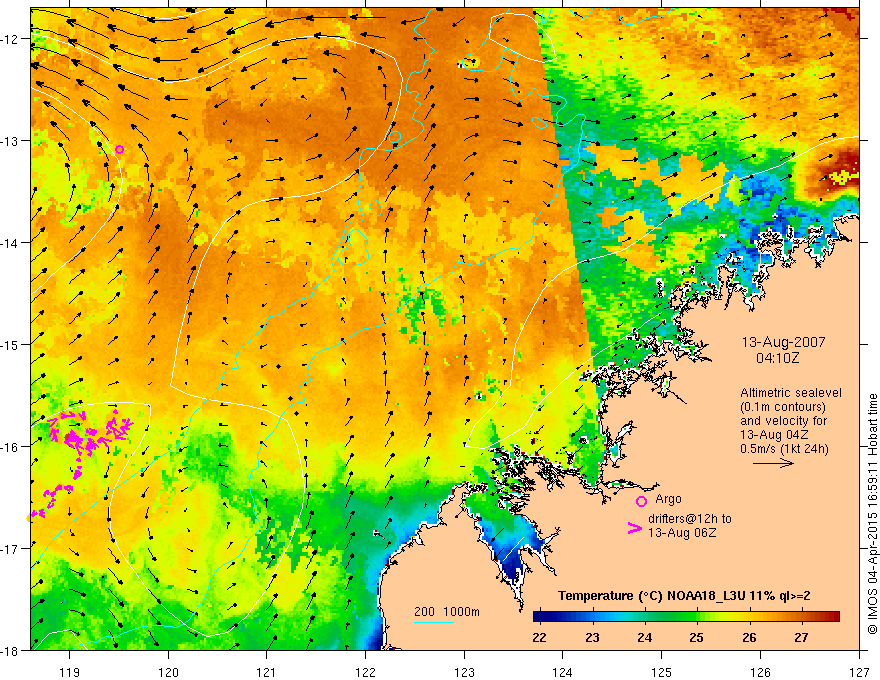Click the date label 13-Aug-2007

coord(783,342)
